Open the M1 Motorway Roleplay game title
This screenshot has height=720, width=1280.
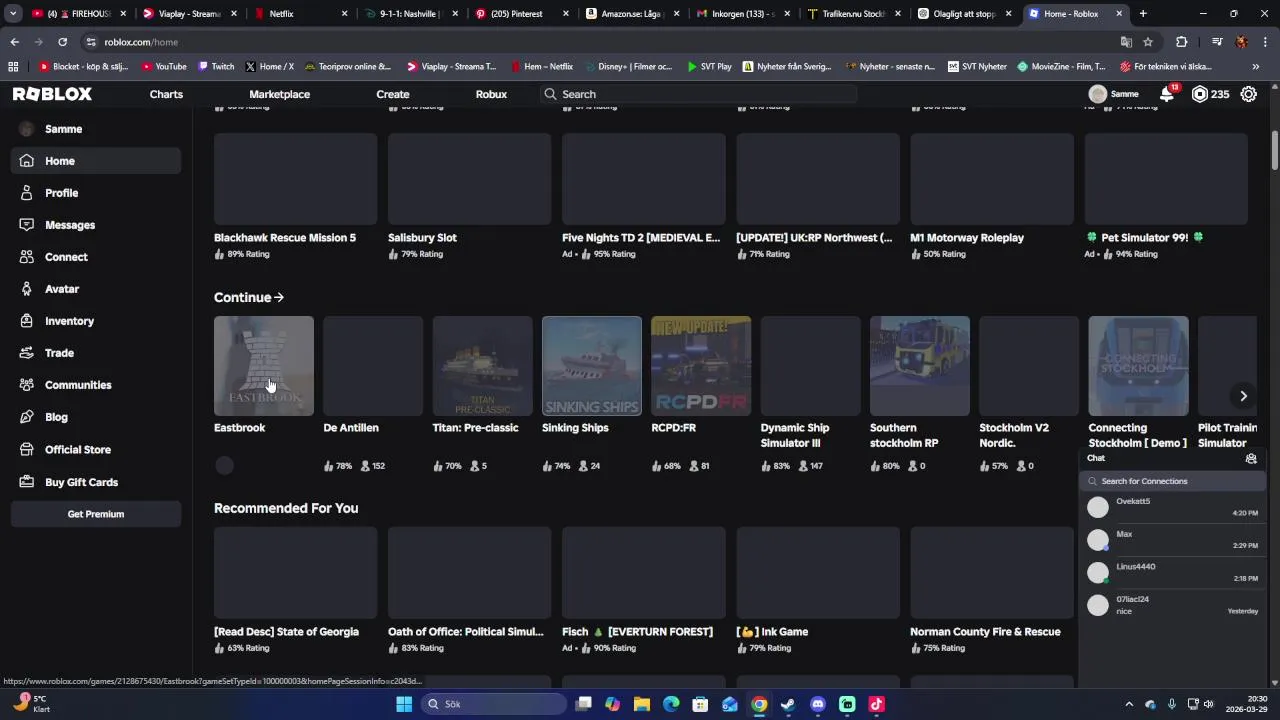point(967,238)
